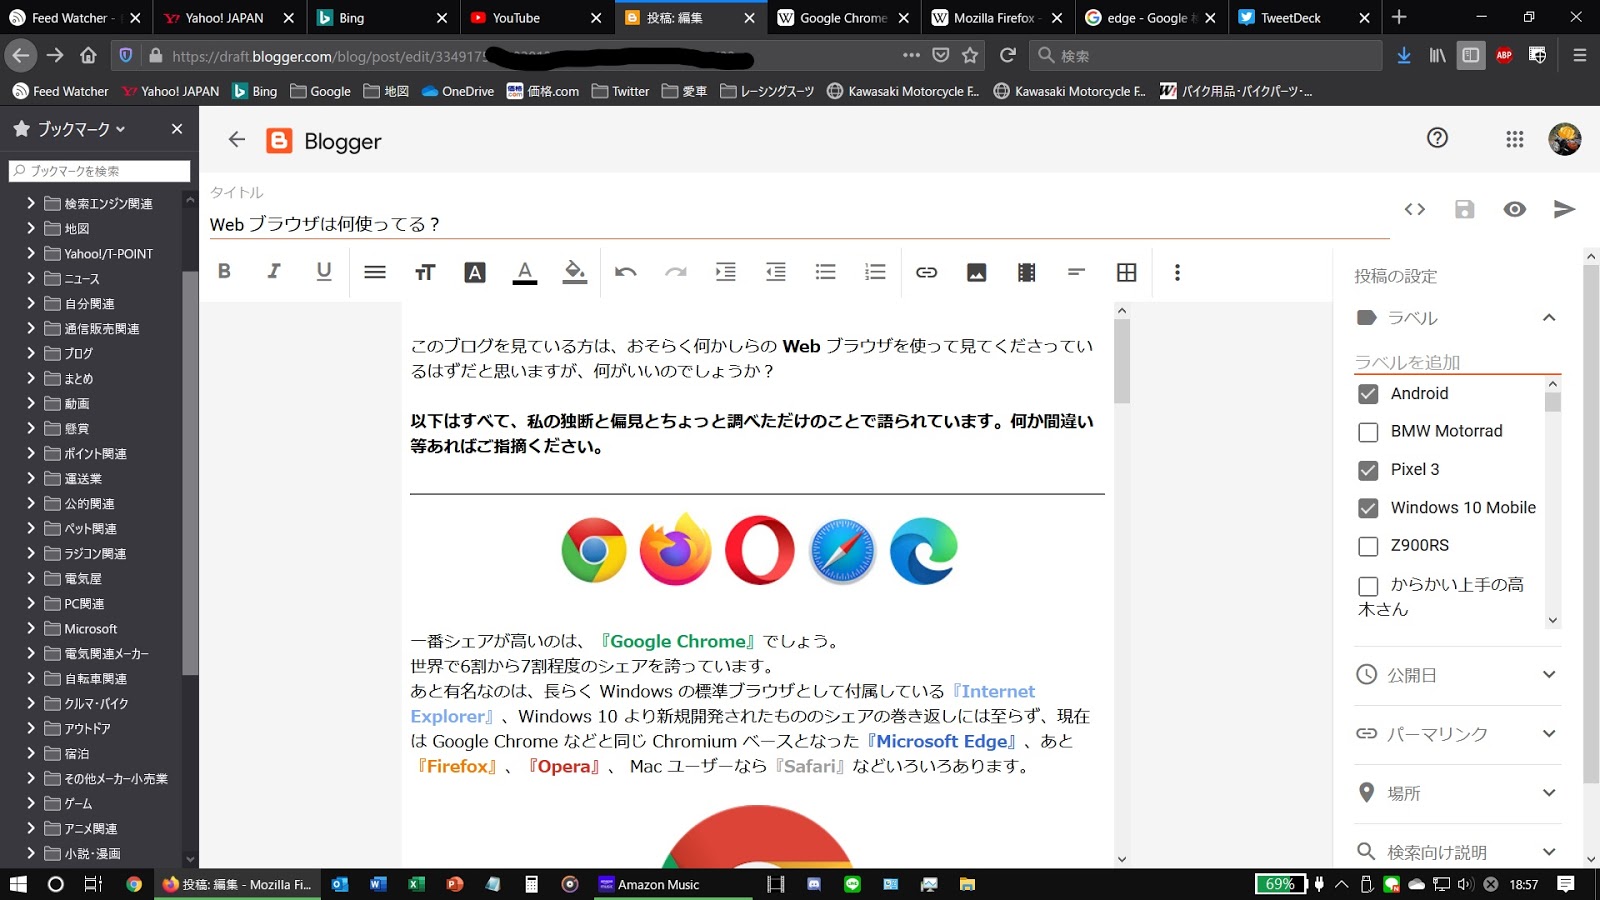
Task: Check the BMW Motorrad label
Action: coord(1368,432)
